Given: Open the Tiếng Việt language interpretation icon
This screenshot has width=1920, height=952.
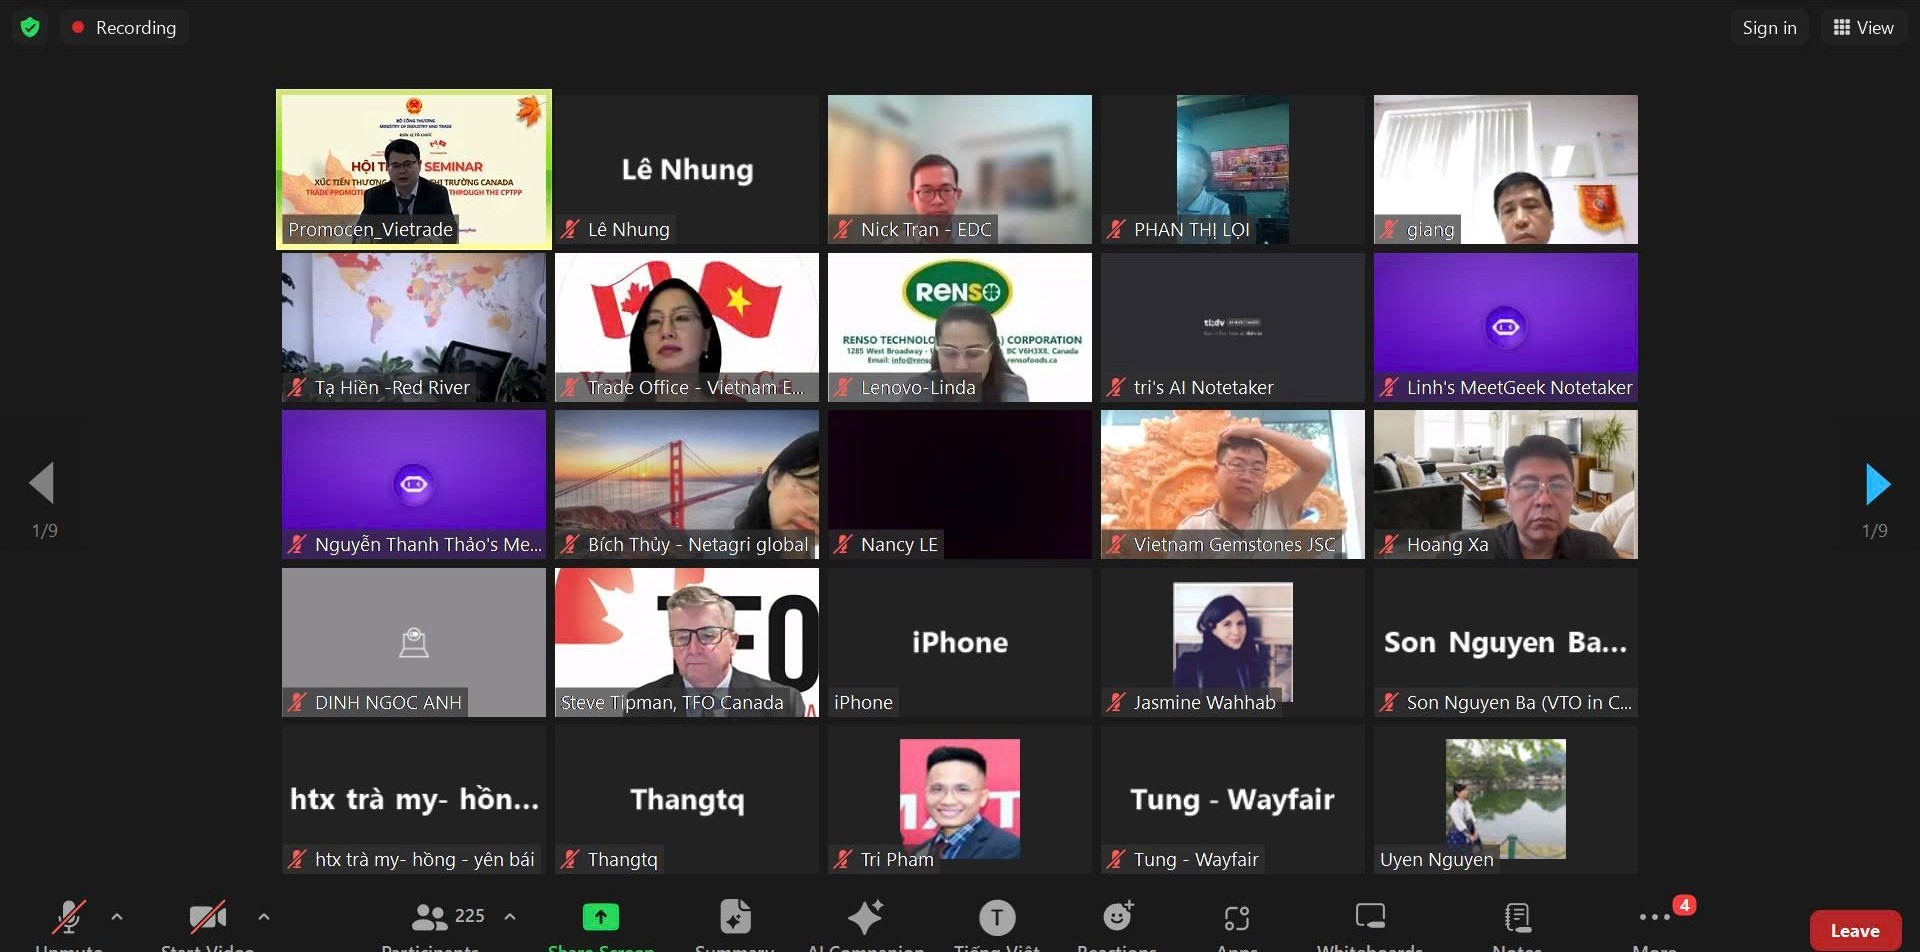Looking at the screenshot, I should (x=997, y=917).
